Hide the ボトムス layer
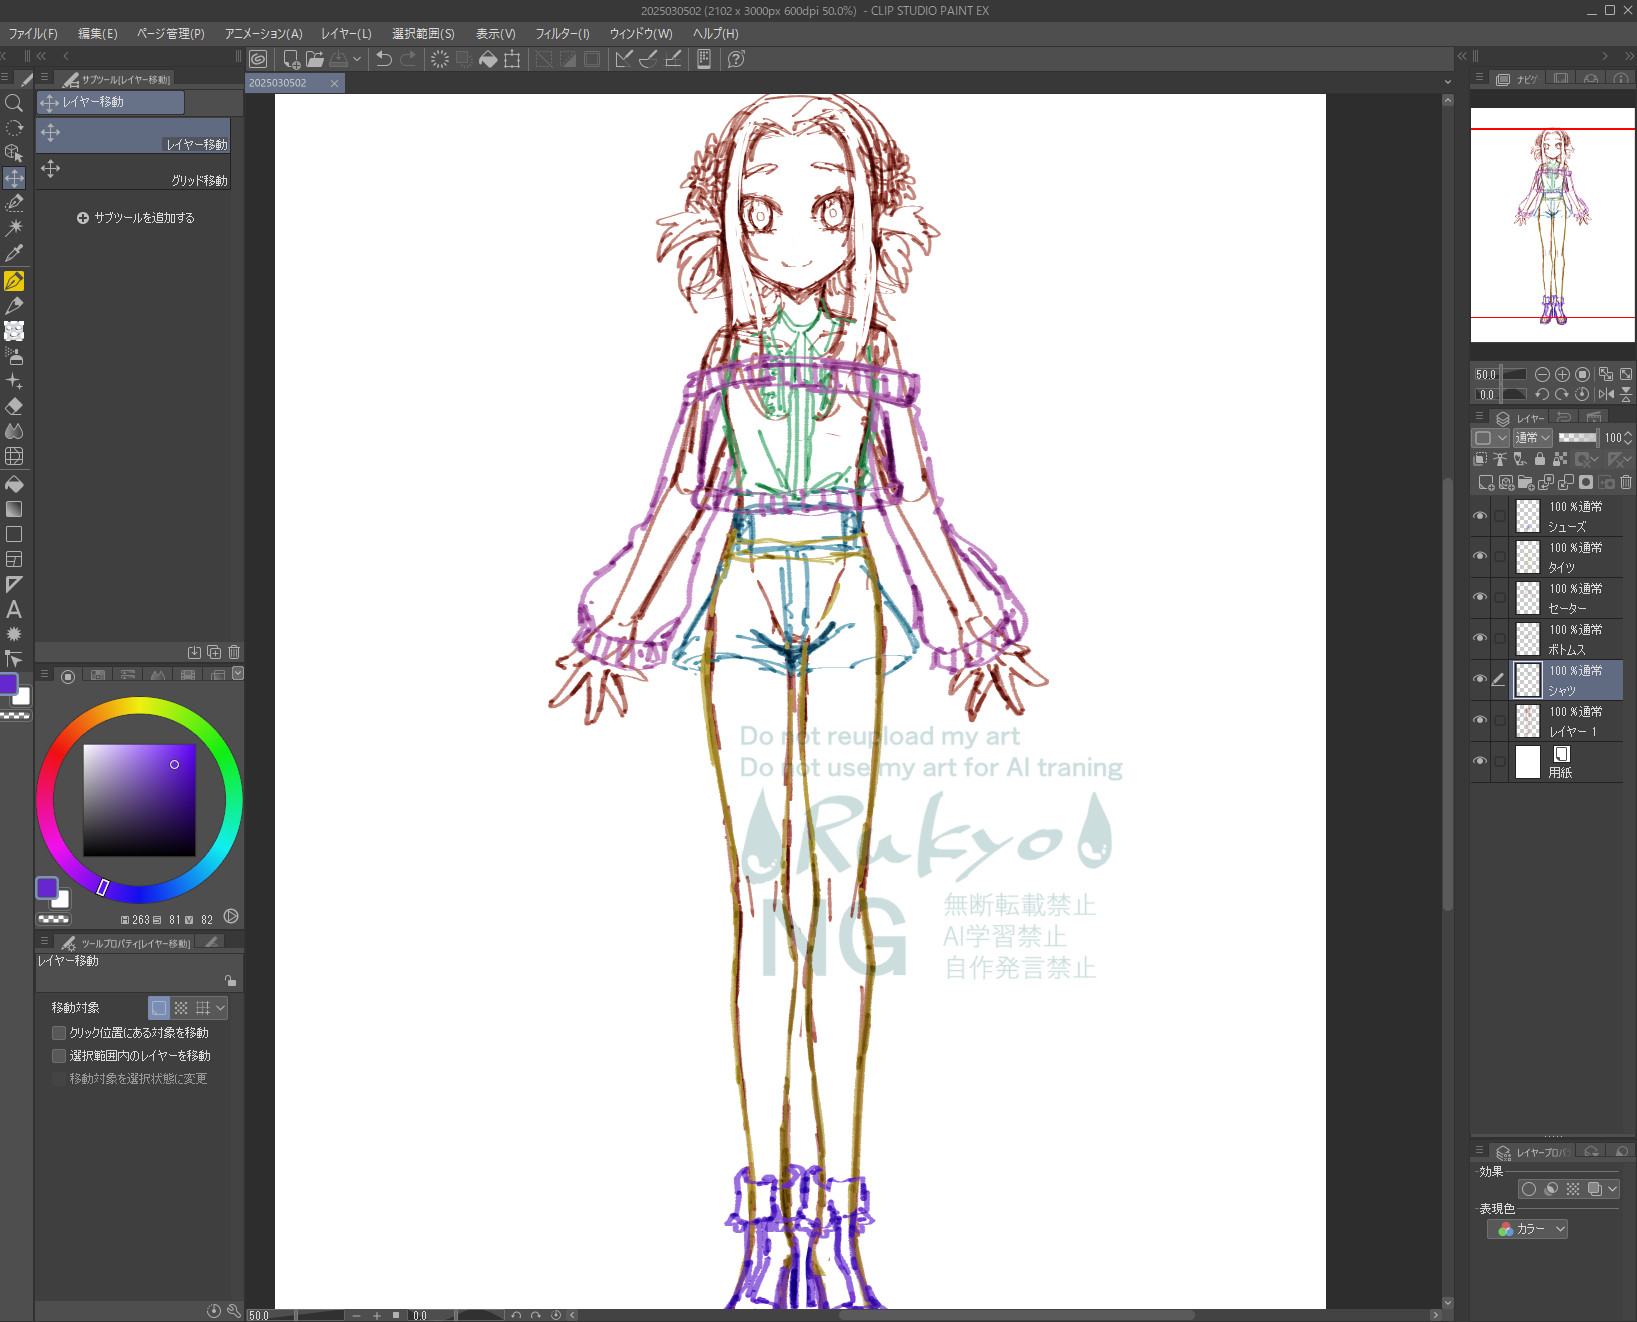1637x1322 pixels. click(1480, 639)
